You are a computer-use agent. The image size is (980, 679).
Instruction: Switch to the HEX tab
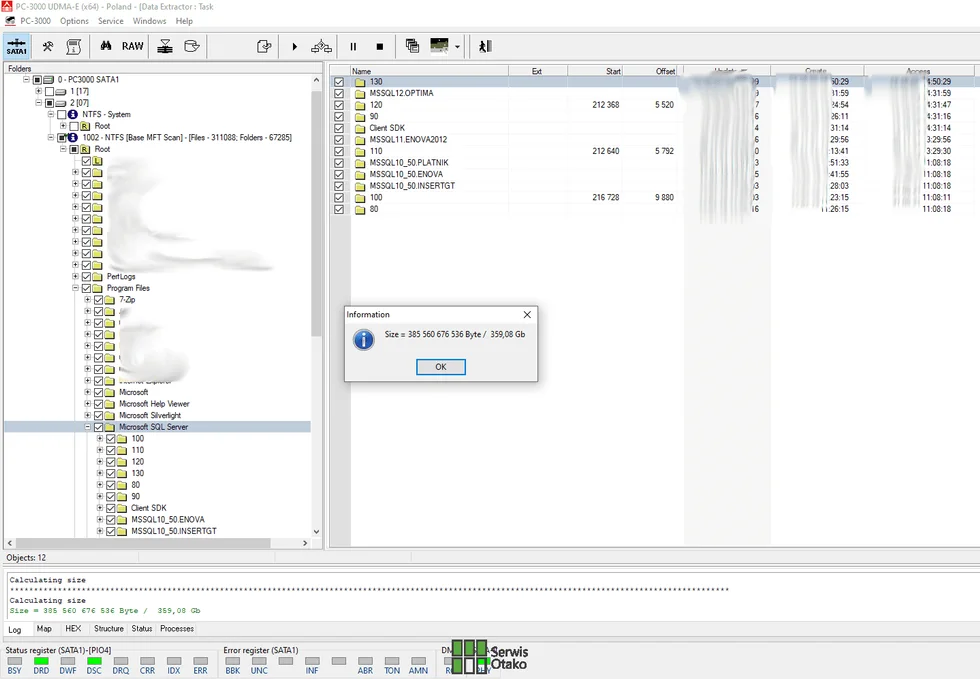point(73,629)
